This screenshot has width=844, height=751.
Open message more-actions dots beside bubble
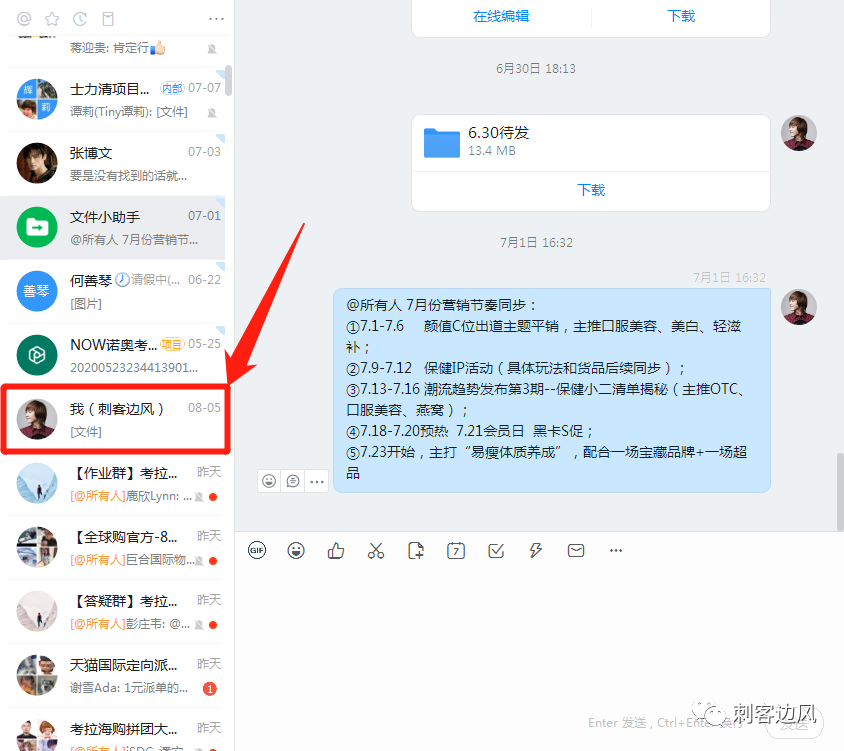(x=317, y=481)
